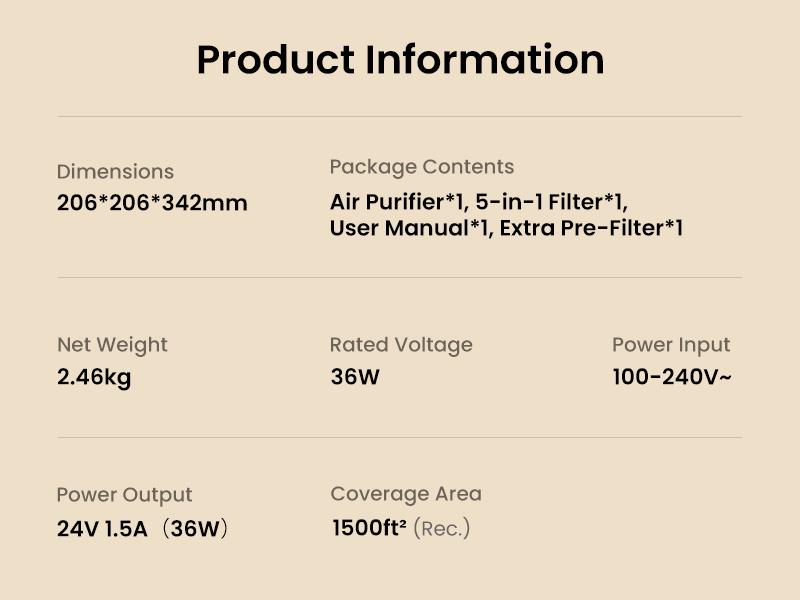The height and width of the screenshot is (600, 800).
Task: Click the Product Information heading
Action: pyautogui.click(x=400, y=60)
